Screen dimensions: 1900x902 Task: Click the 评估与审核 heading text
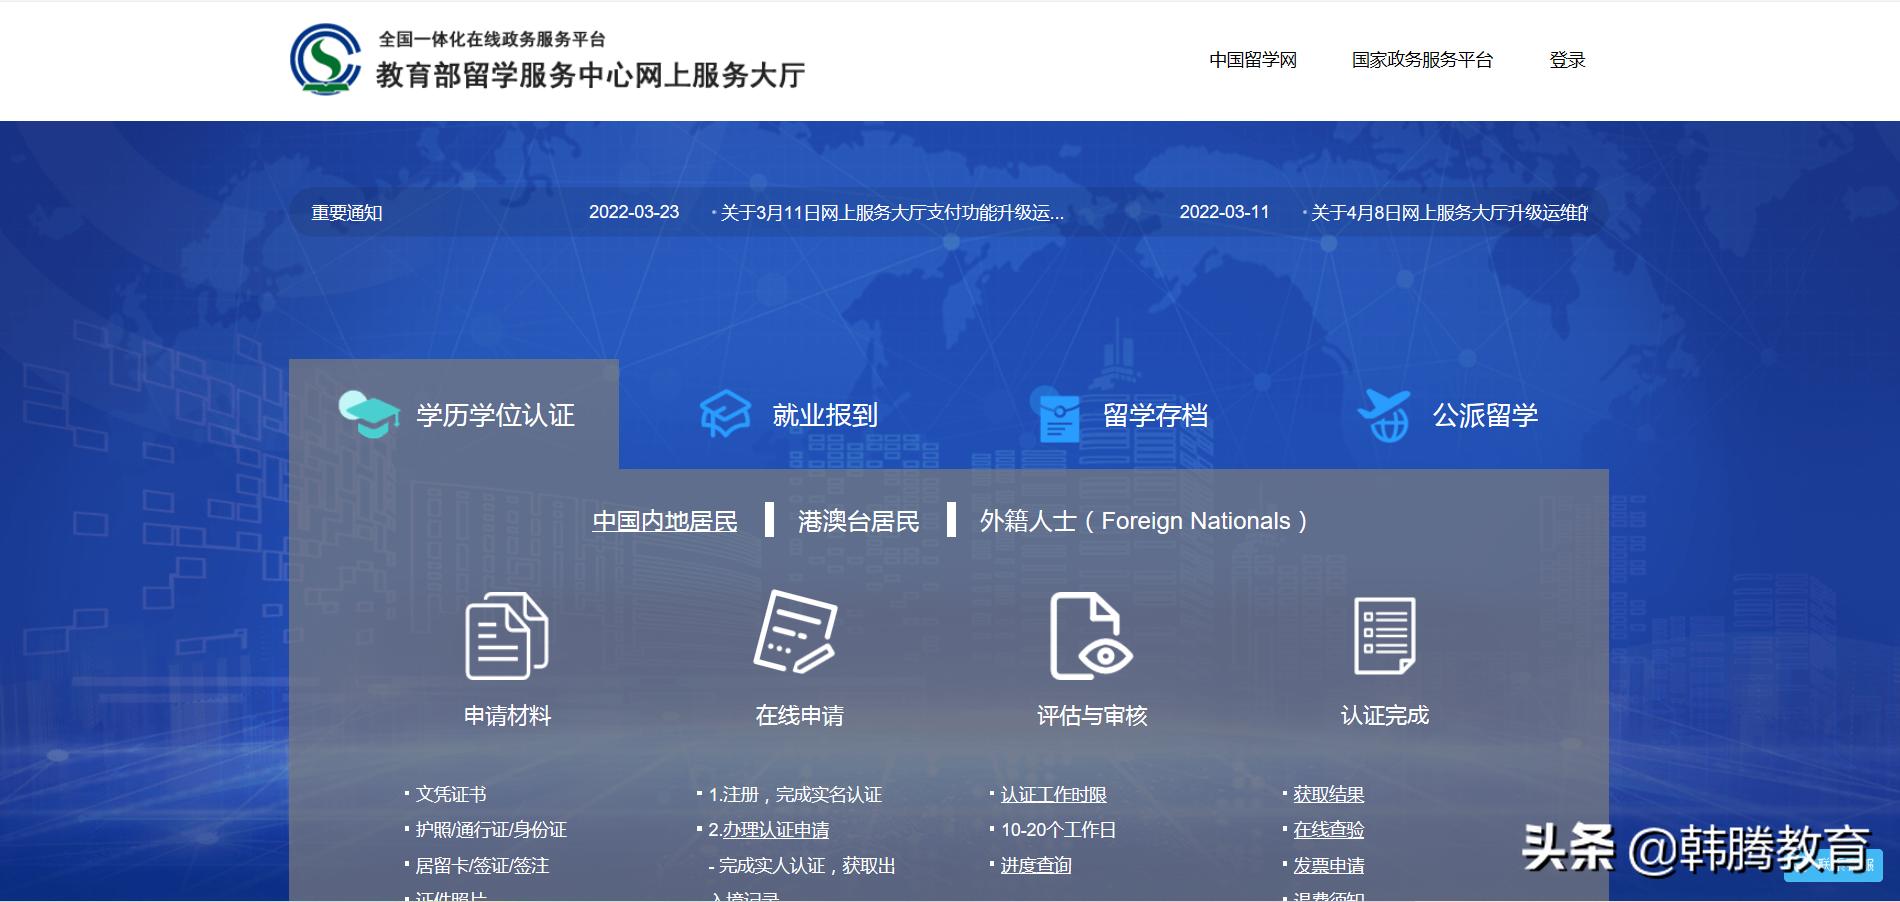click(1092, 716)
